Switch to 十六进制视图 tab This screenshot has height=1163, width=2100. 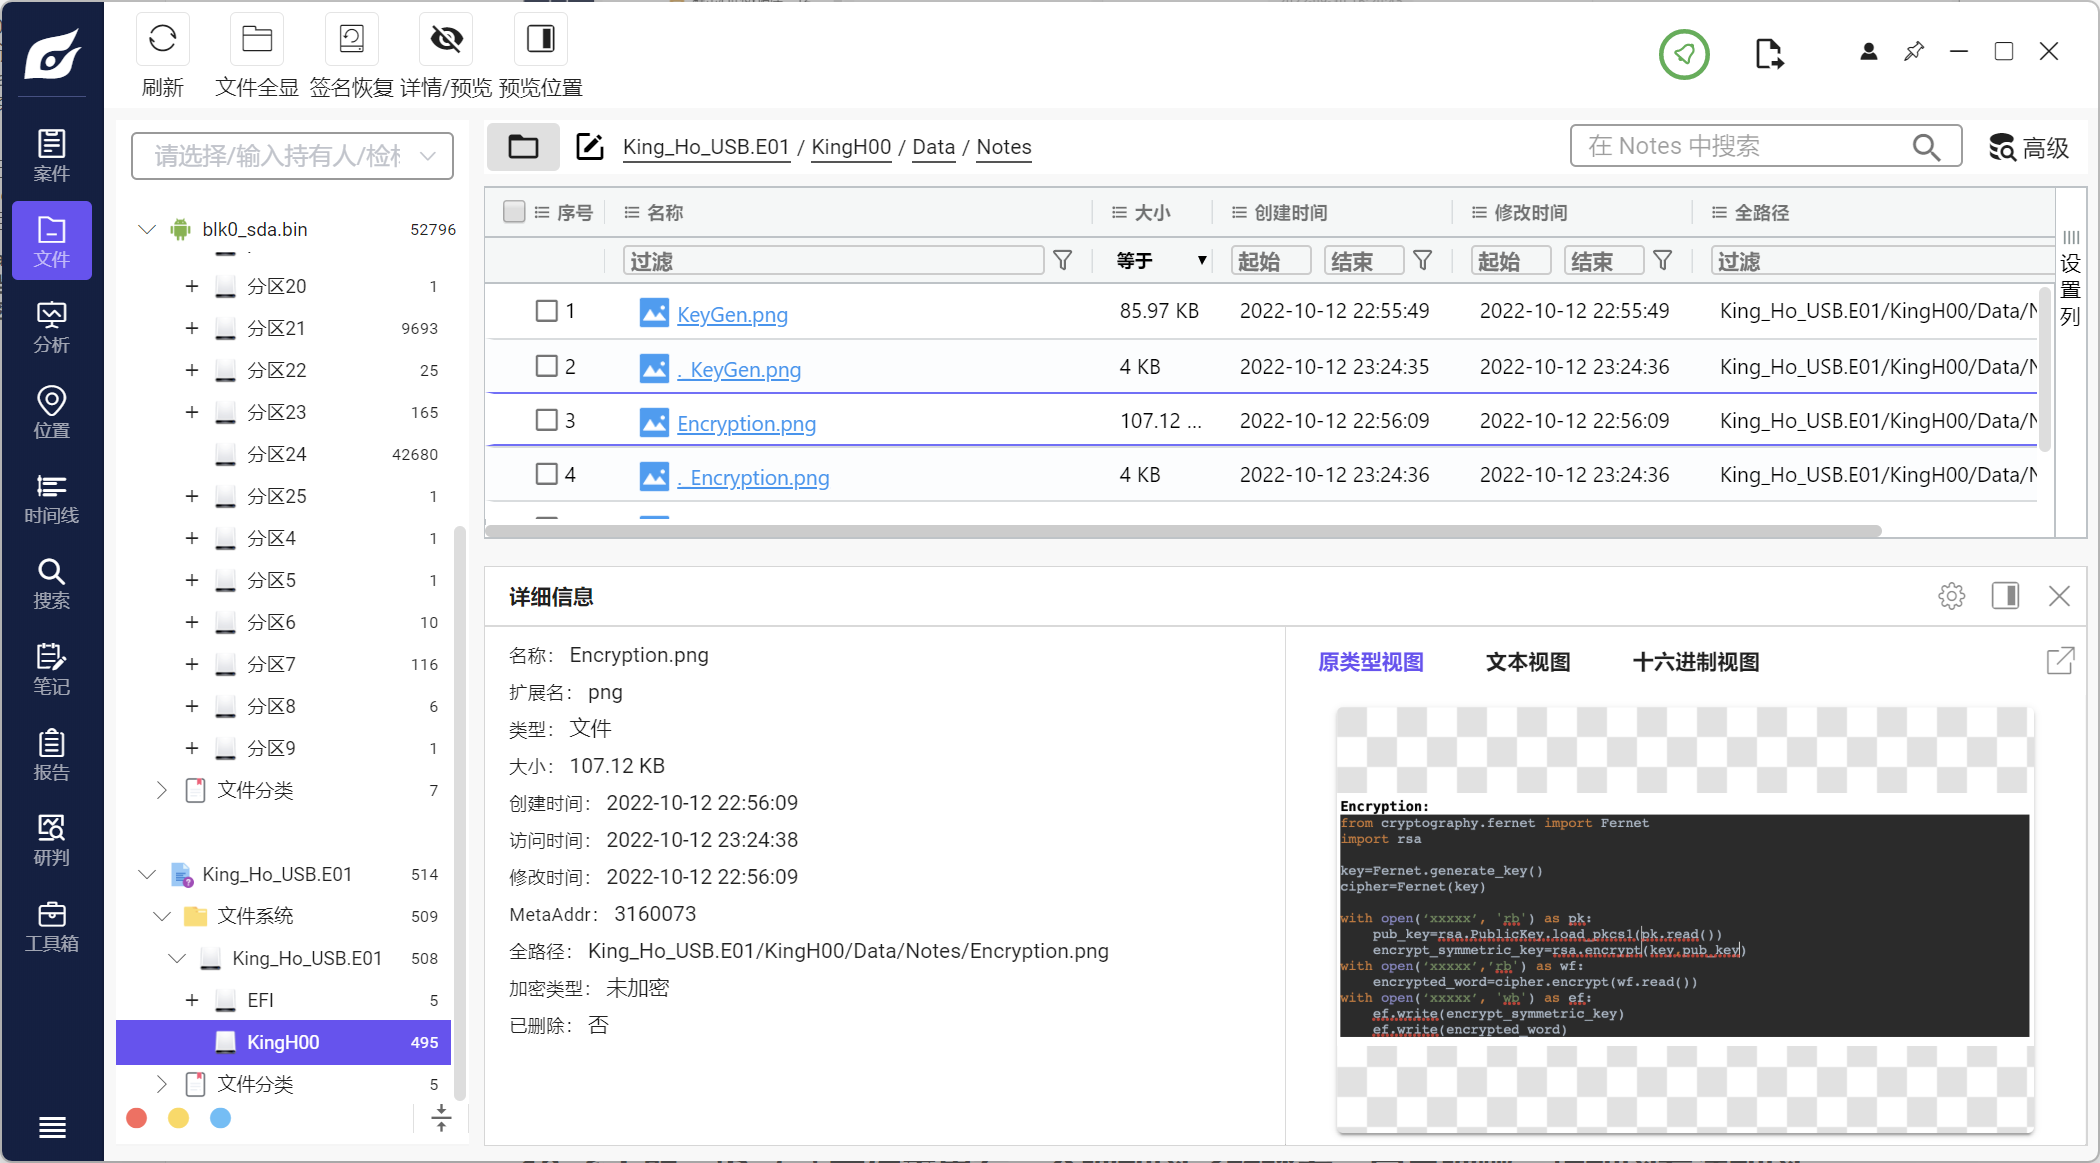coord(1696,662)
